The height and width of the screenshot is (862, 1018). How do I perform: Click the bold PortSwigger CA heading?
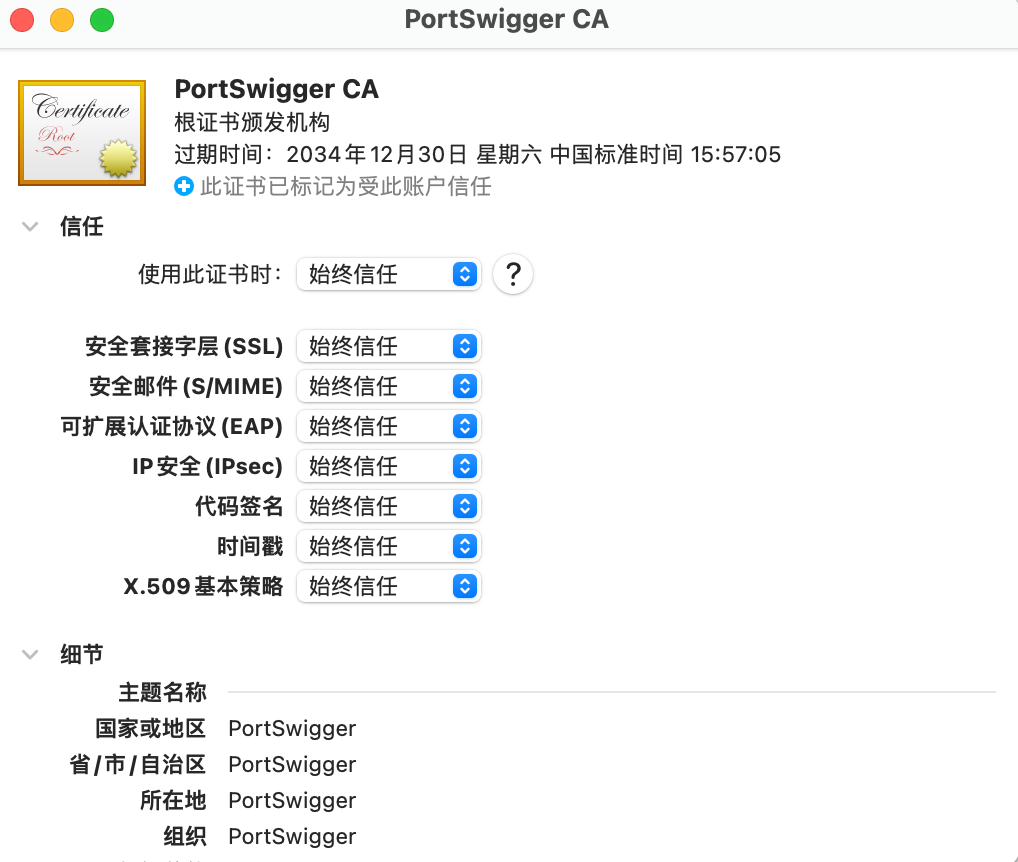277,89
